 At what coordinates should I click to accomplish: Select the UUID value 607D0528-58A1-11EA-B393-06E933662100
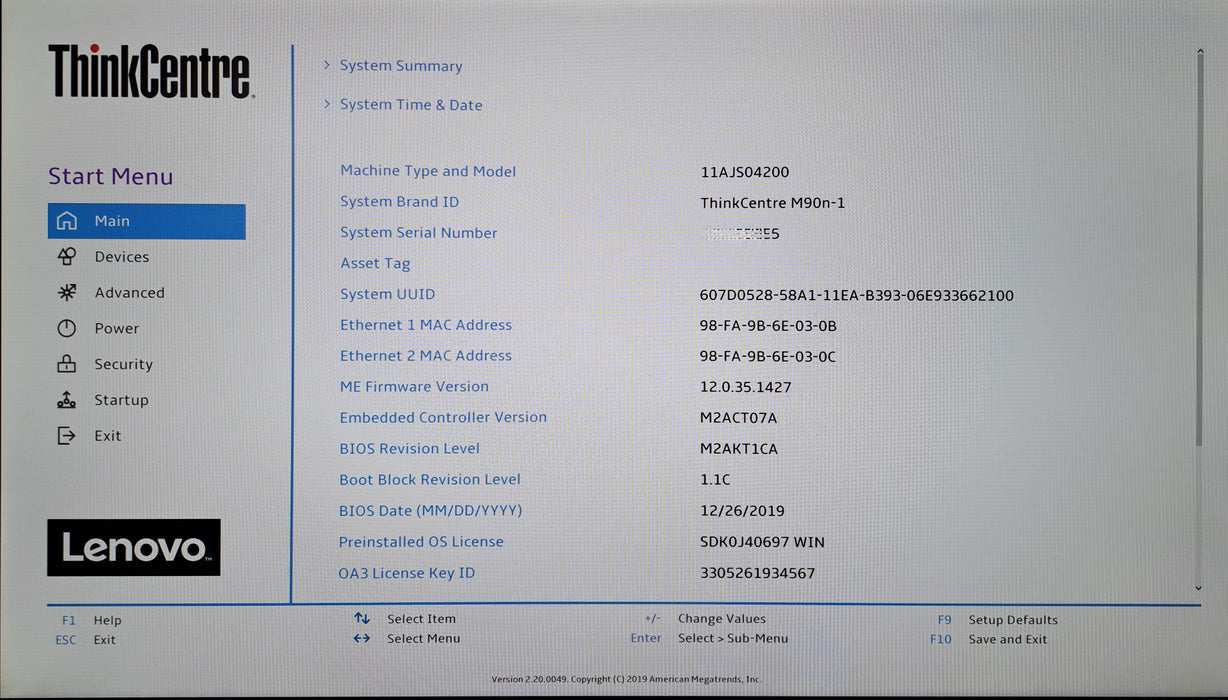[x=857, y=296]
